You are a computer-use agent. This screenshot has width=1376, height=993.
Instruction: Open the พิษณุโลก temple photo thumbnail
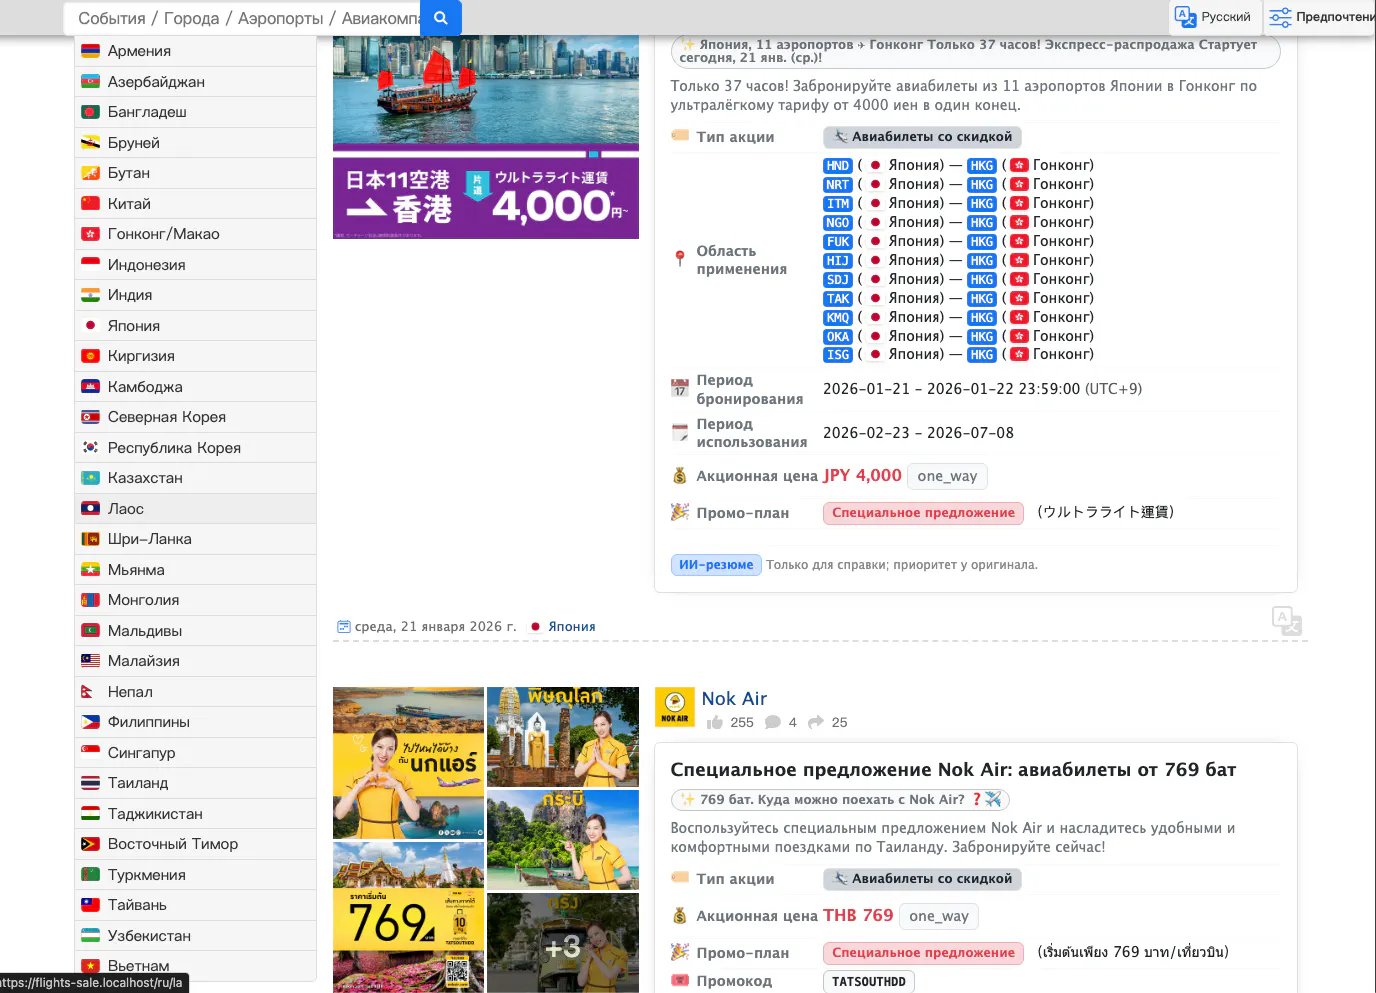click(x=563, y=737)
